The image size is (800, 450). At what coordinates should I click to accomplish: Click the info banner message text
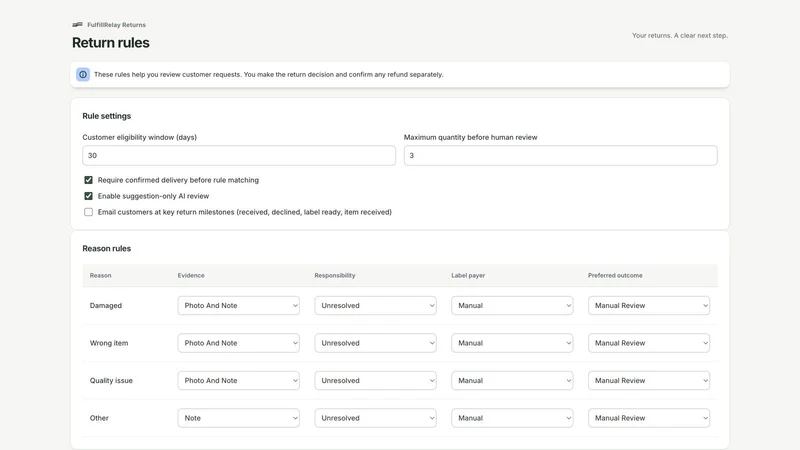268,74
